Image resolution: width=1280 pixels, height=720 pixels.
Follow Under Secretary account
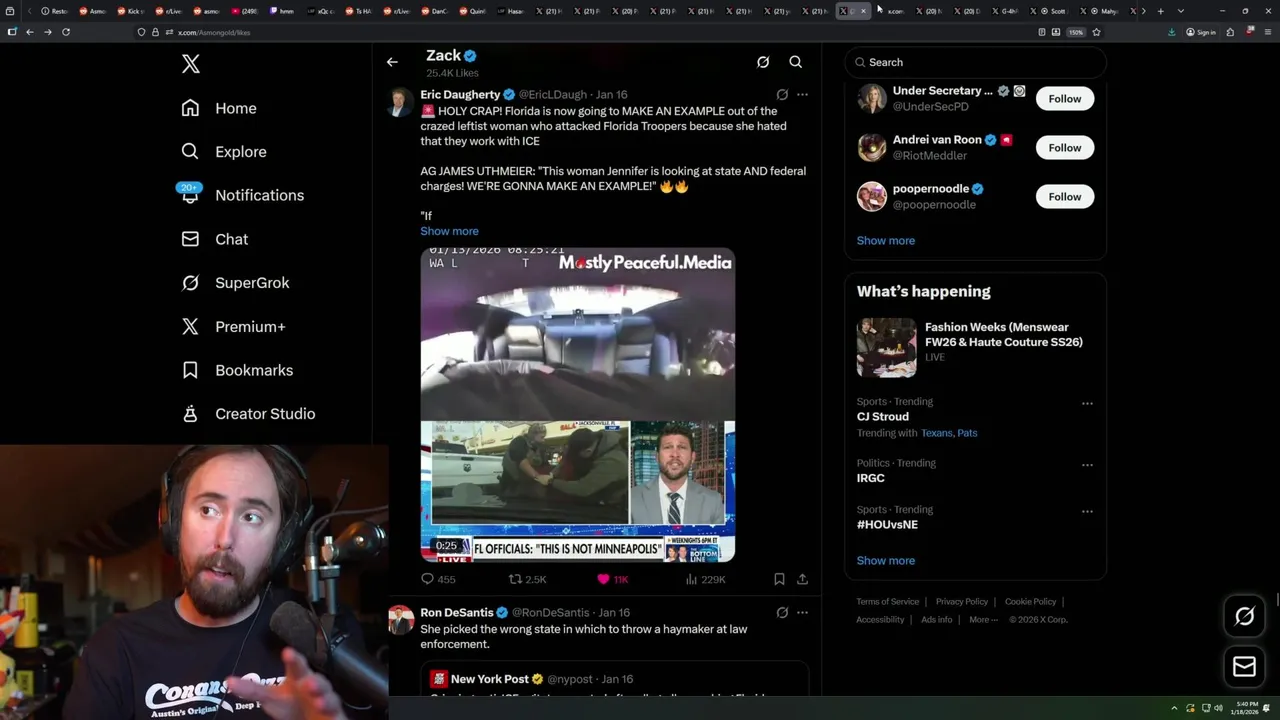point(1064,99)
